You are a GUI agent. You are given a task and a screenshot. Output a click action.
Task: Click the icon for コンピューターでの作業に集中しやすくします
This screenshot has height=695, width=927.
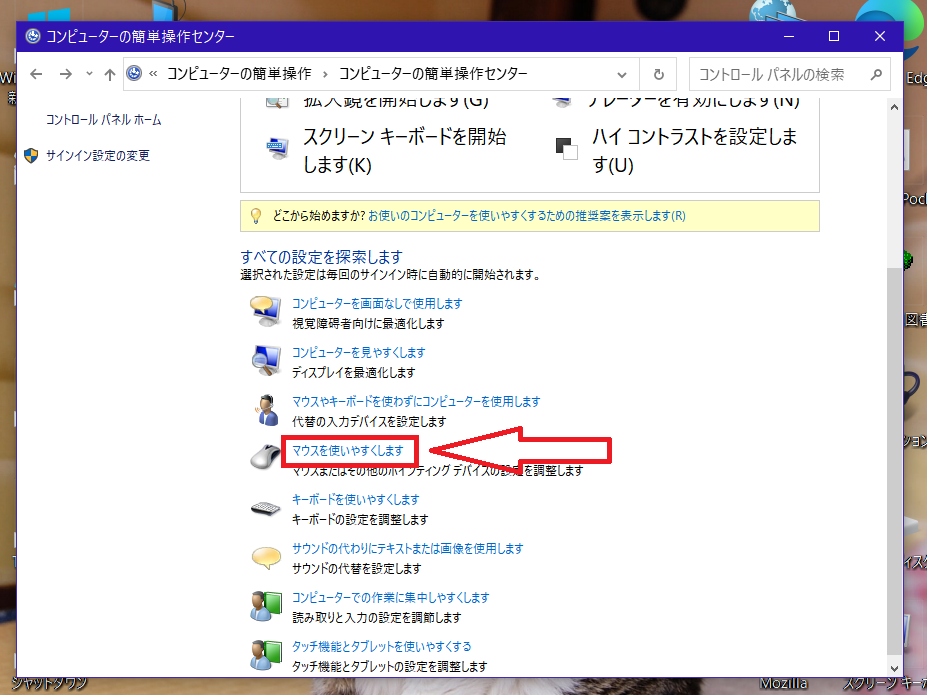click(x=265, y=606)
